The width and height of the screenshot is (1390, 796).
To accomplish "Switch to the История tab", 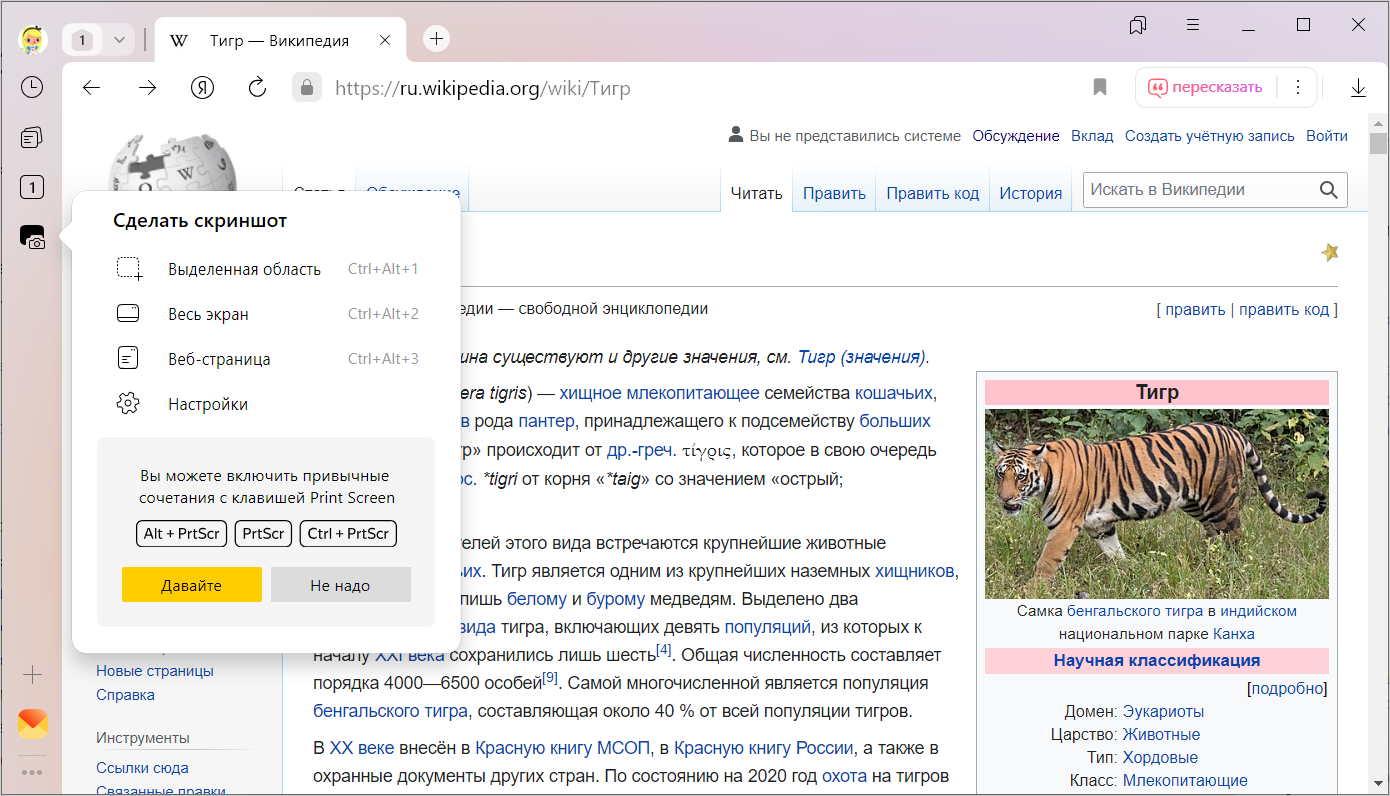I will (x=1030, y=193).
